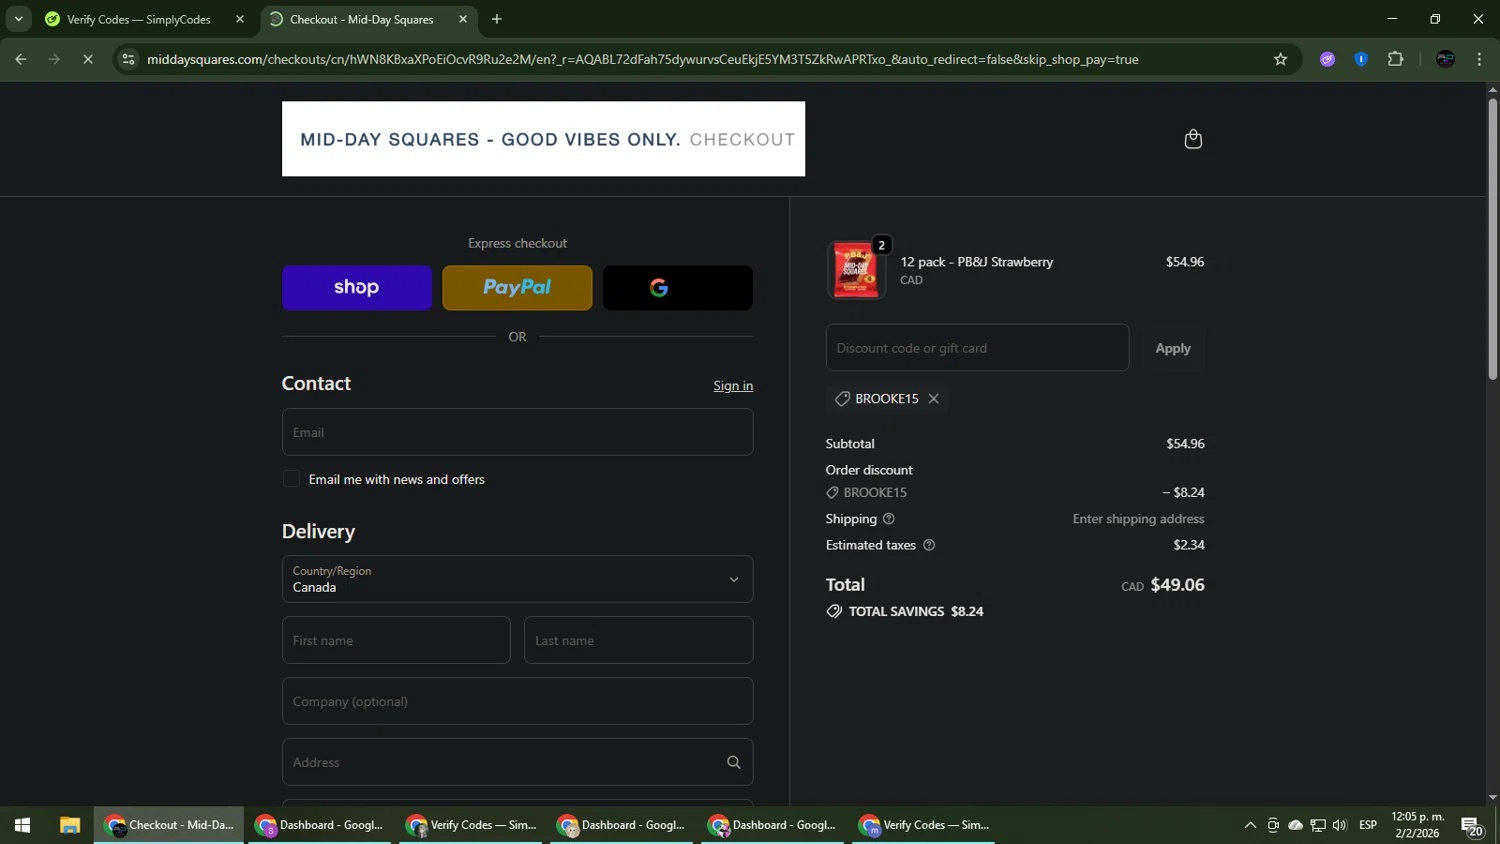Switch to the Verify Codes — SimplyCodes tab
1500x844 pixels.
click(x=140, y=19)
